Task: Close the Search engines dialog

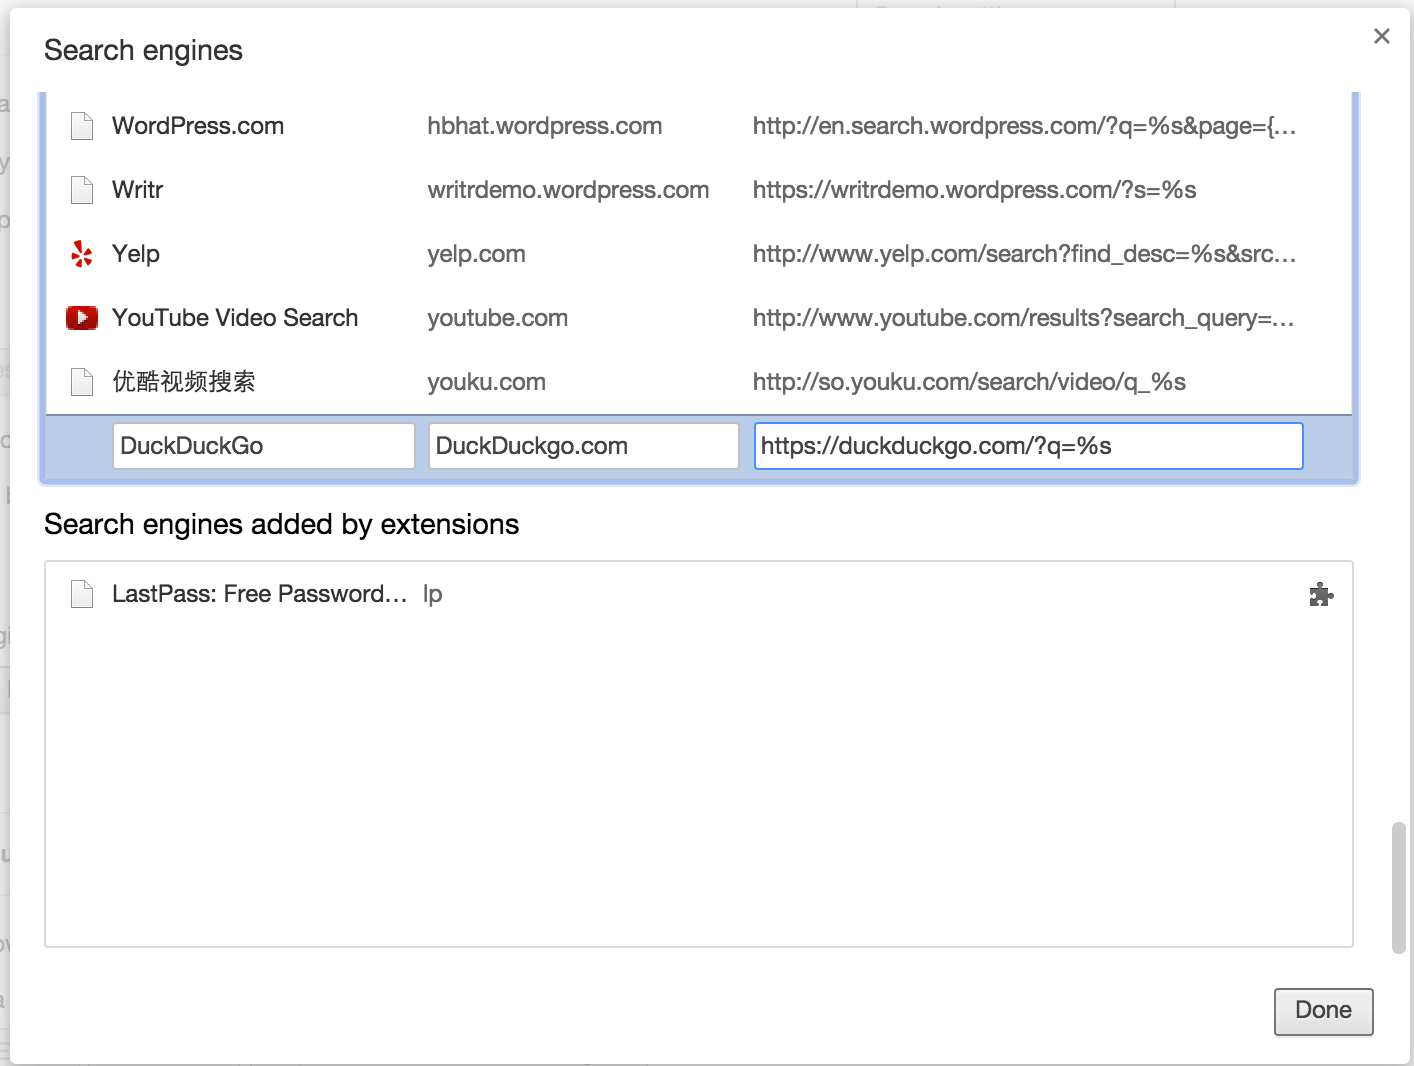Action: point(1382,36)
